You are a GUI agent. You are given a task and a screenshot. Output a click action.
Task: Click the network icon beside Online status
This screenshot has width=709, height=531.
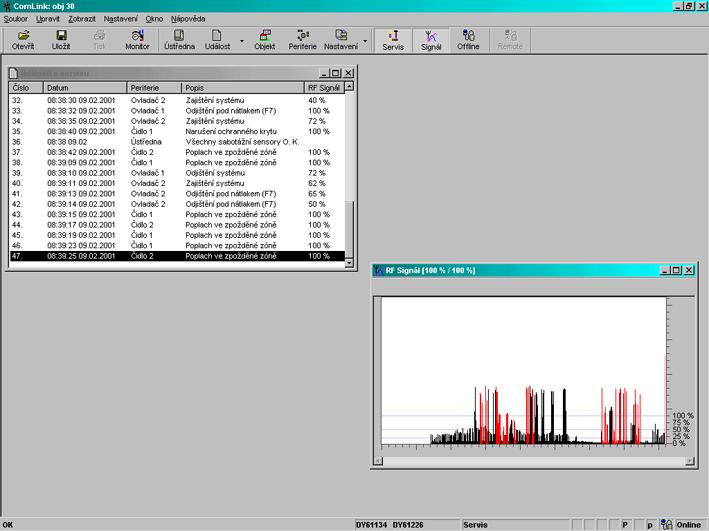[x=666, y=525]
